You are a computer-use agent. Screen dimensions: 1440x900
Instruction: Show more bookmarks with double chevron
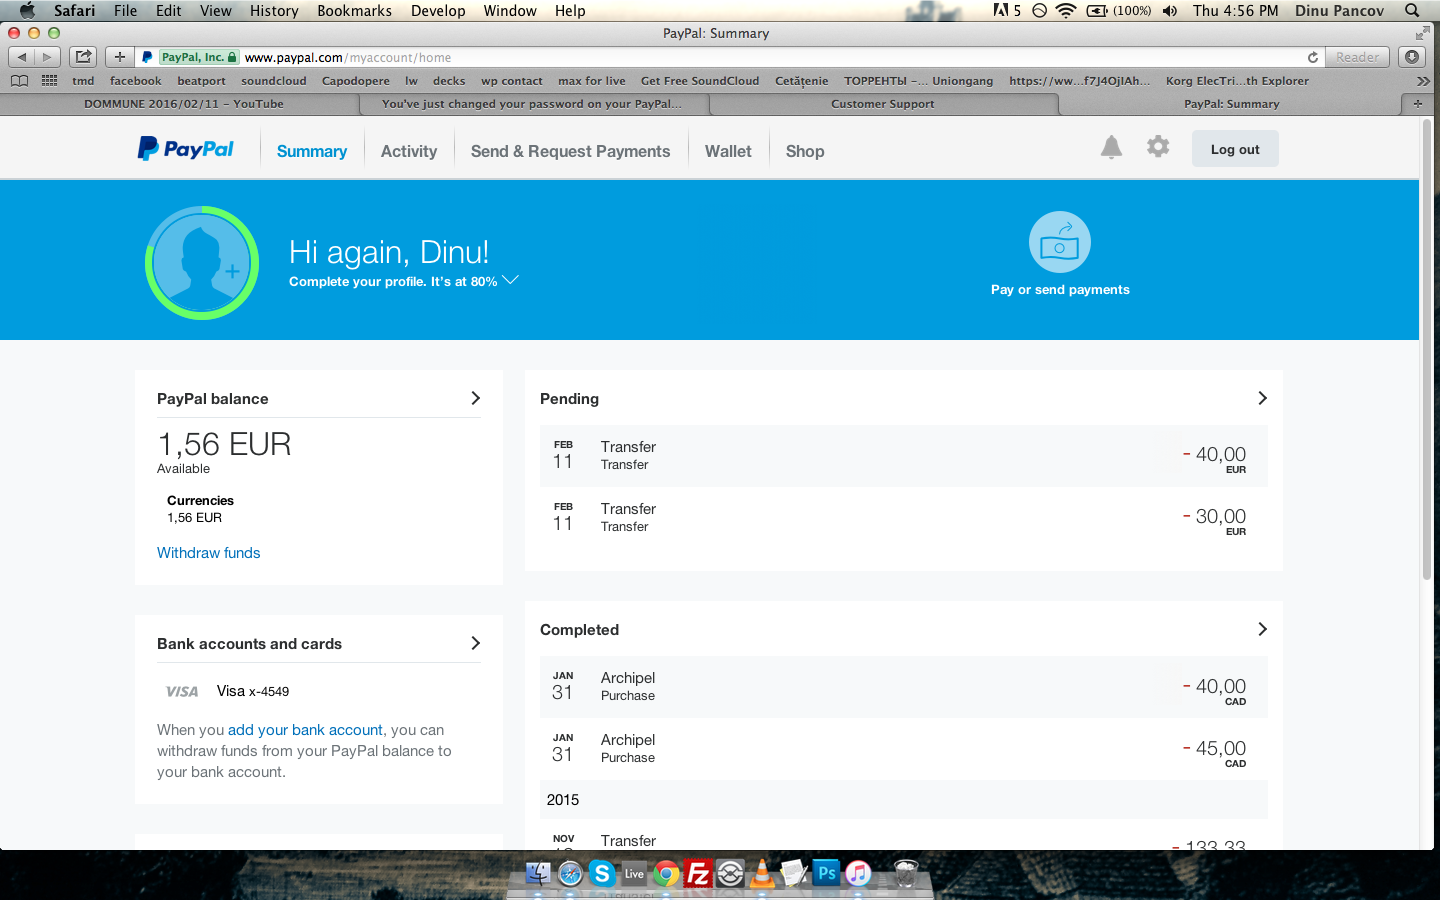[1423, 81]
